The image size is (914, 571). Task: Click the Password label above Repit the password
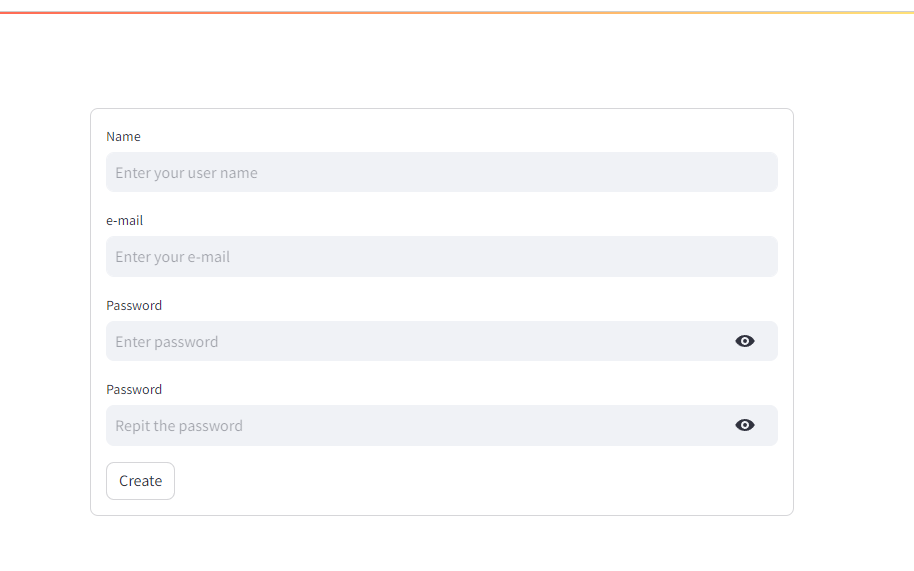pos(134,389)
